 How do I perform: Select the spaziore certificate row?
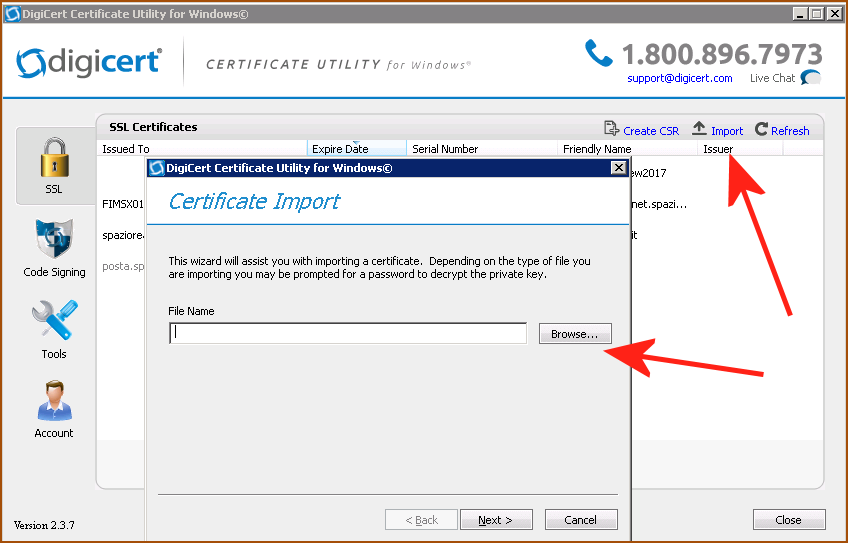point(123,236)
